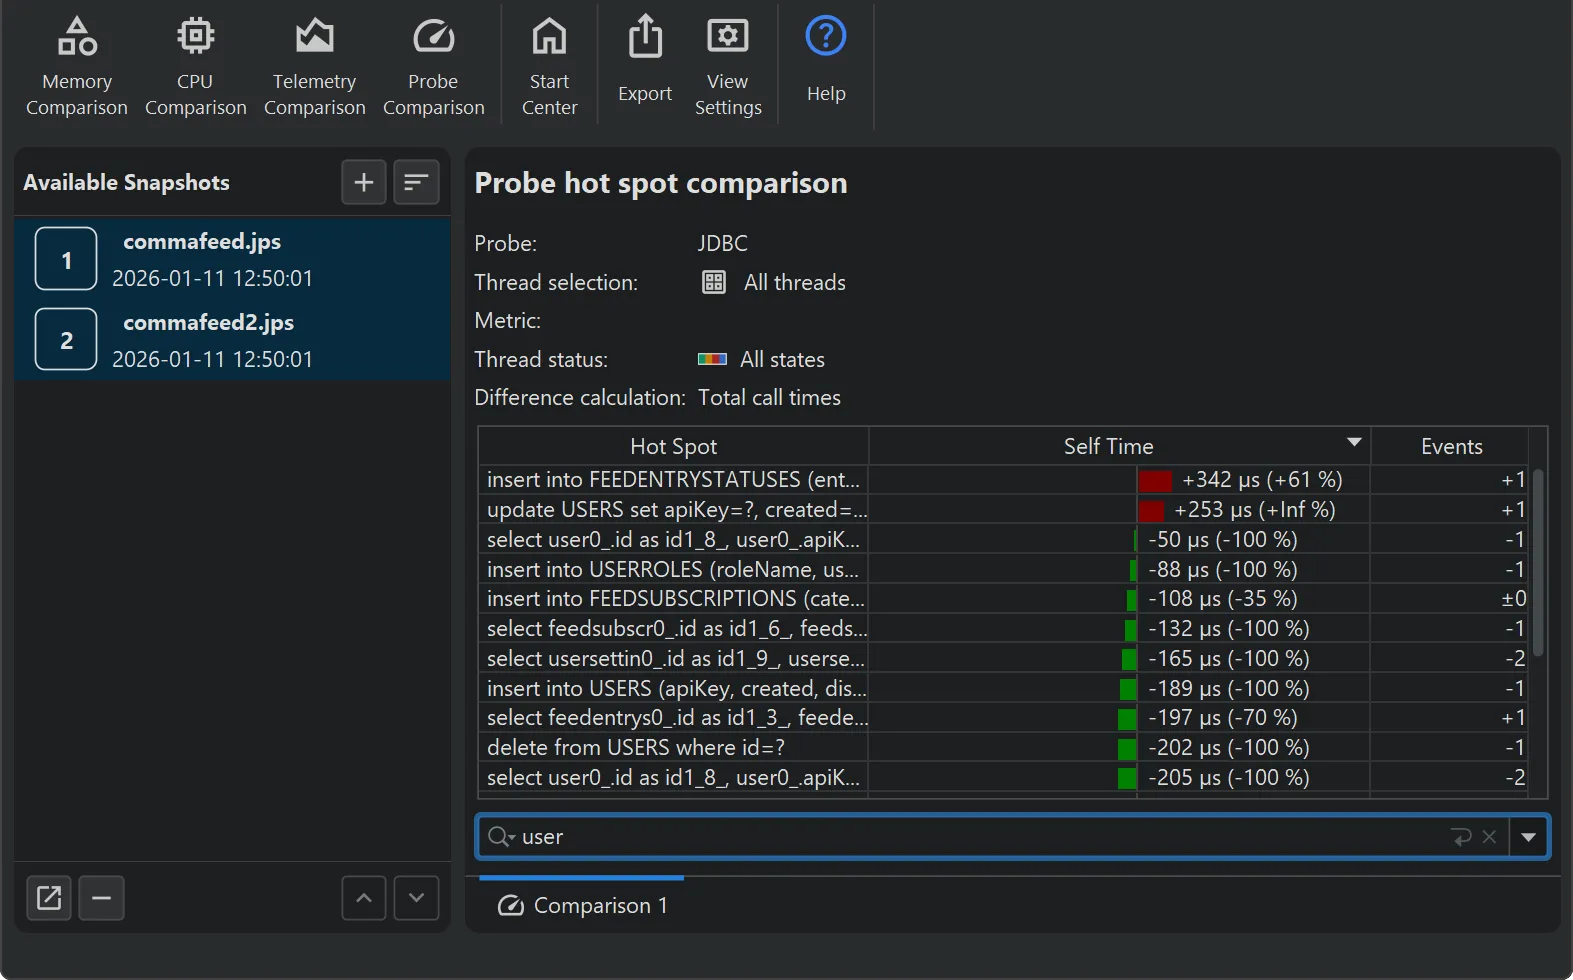Select 'delete from USERS where id=?' row
The height and width of the screenshot is (980, 1573).
point(1003,748)
